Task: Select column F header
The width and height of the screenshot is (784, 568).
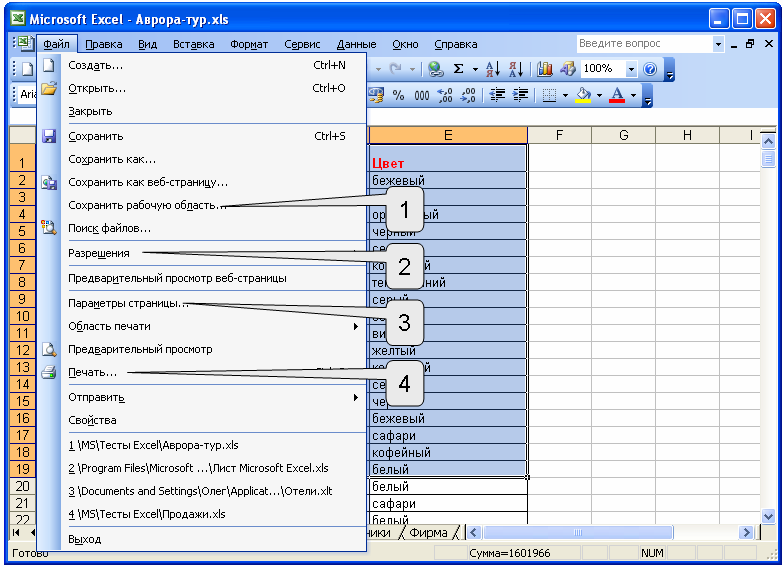Action: (x=560, y=135)
